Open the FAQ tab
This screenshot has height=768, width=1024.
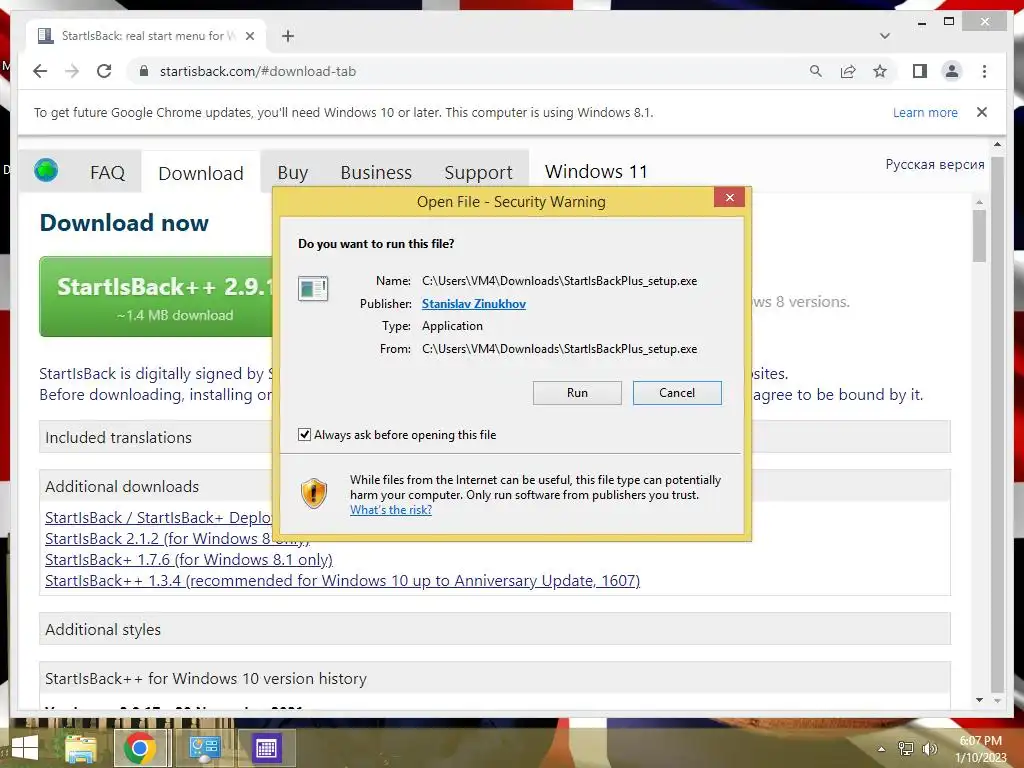click(x=107, y=172)
